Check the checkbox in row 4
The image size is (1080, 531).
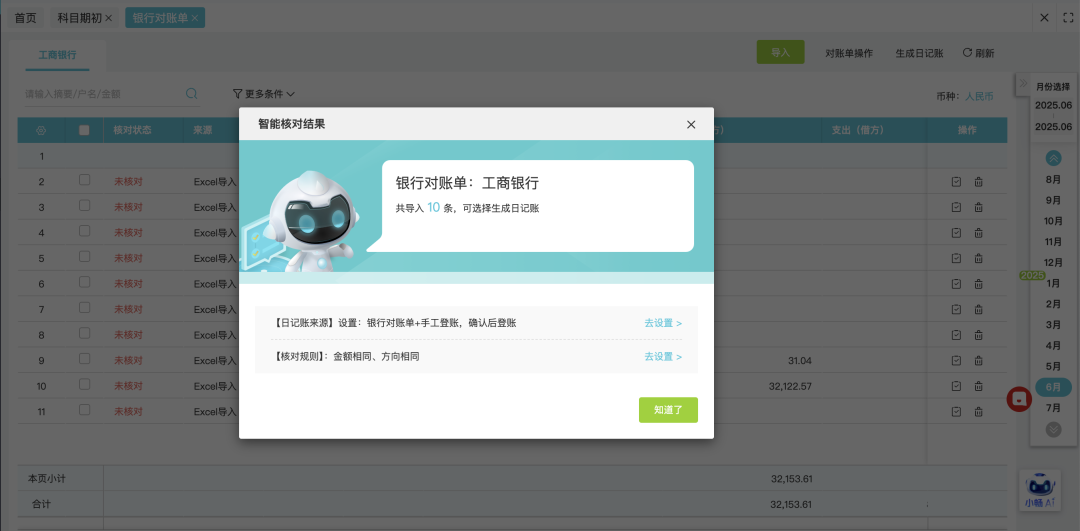[84, 231]
